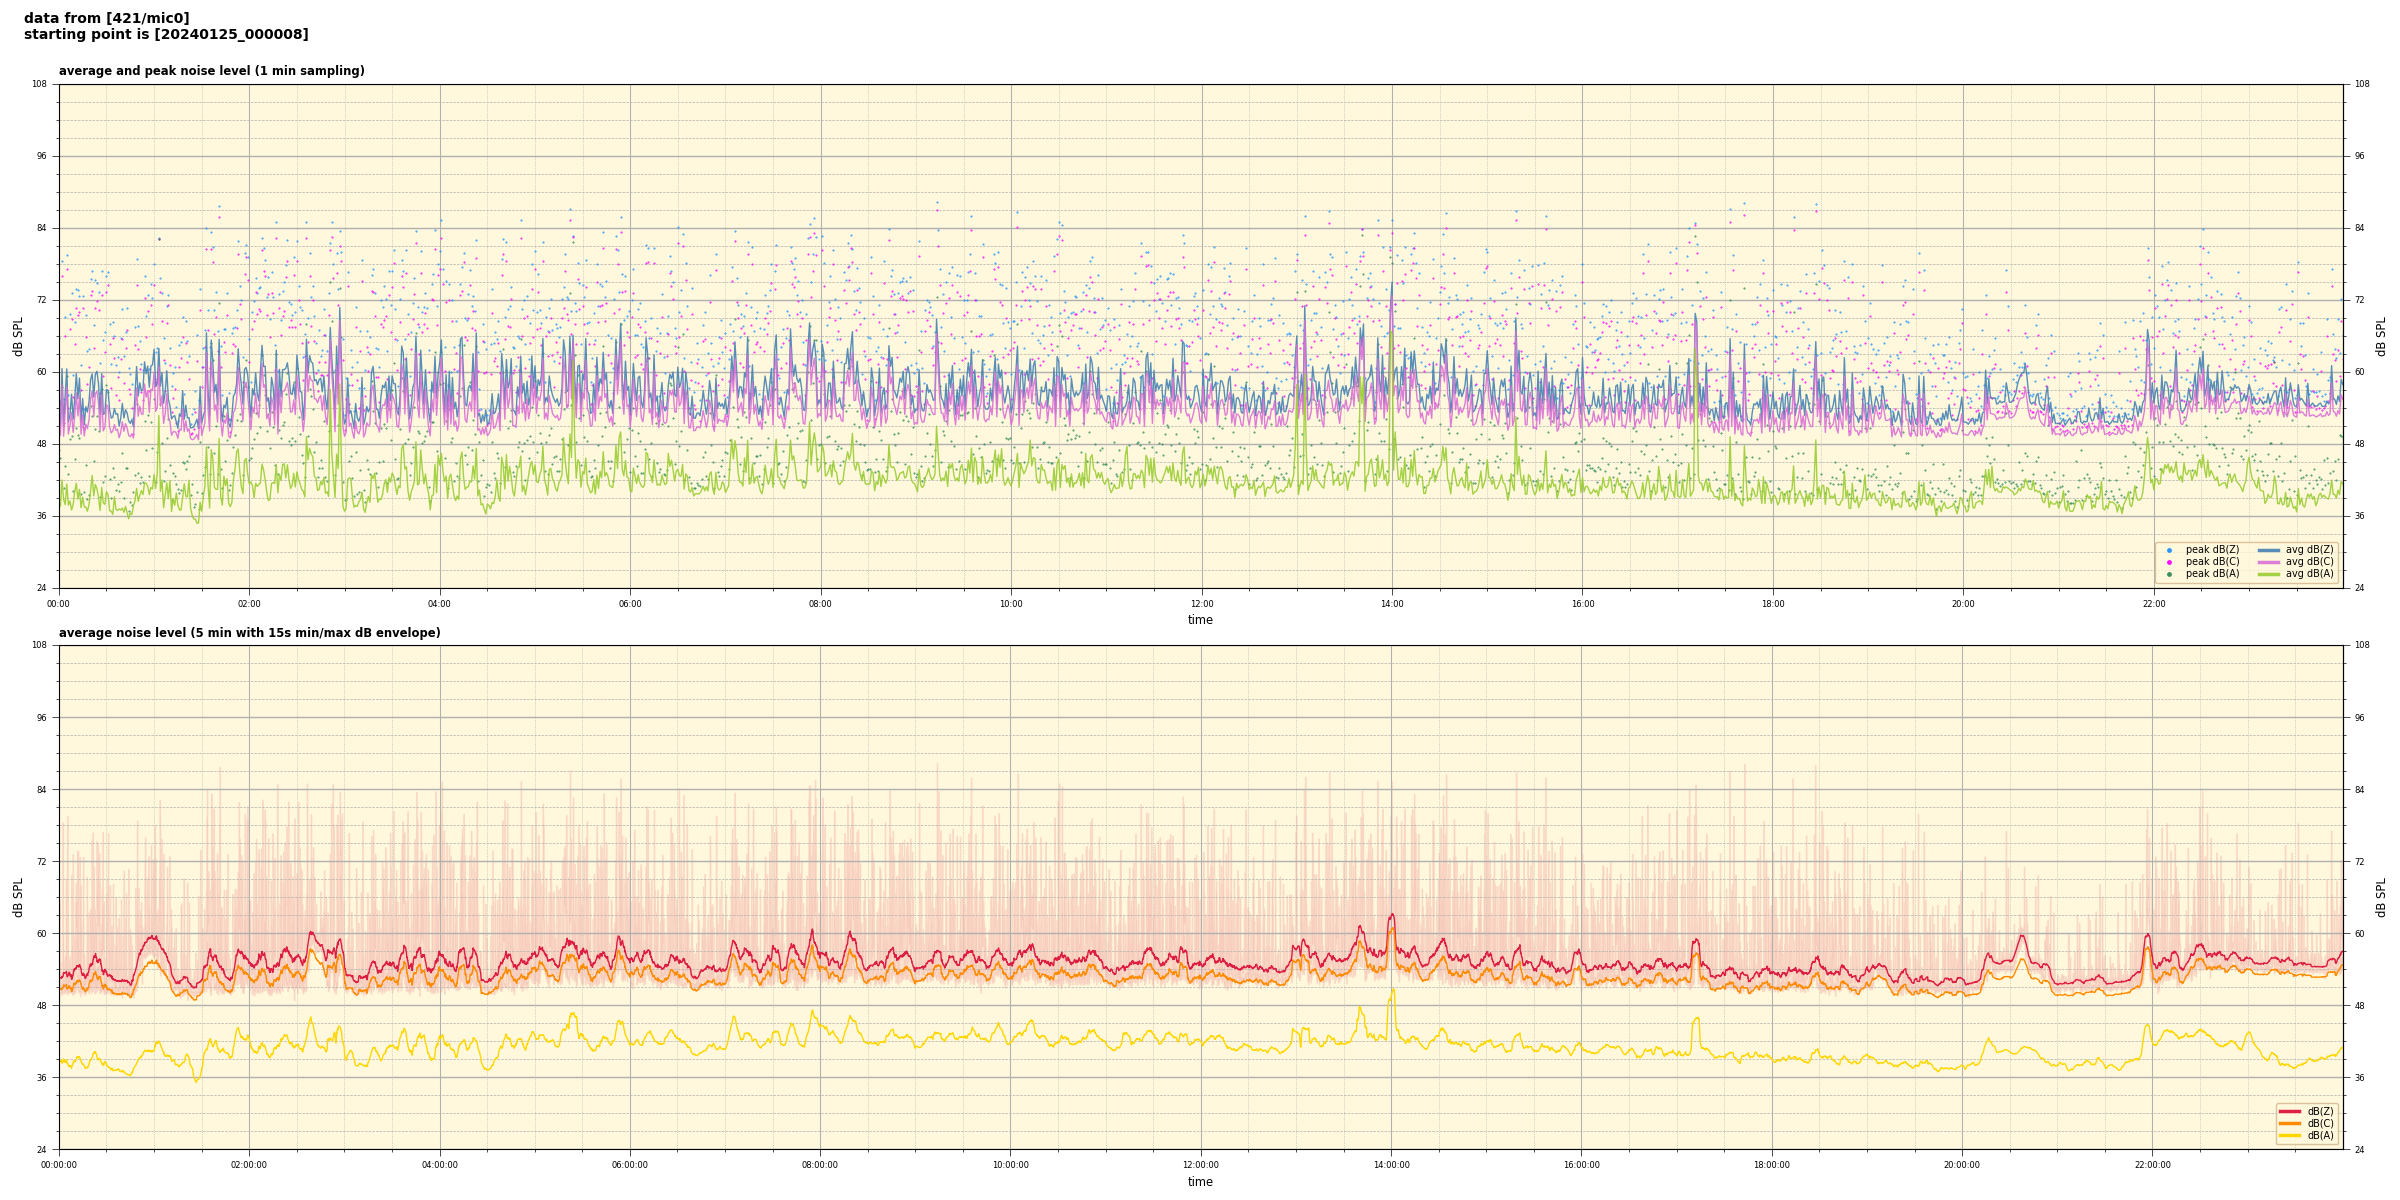Click the starting point 20240125_000008 text
Screen dimensions: 2400x1200
pyautogui.click(x=166, y=35)
